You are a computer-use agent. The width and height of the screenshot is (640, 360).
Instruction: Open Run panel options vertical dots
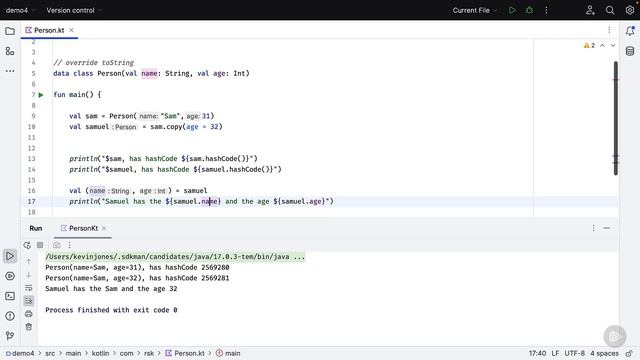[593, 228]
